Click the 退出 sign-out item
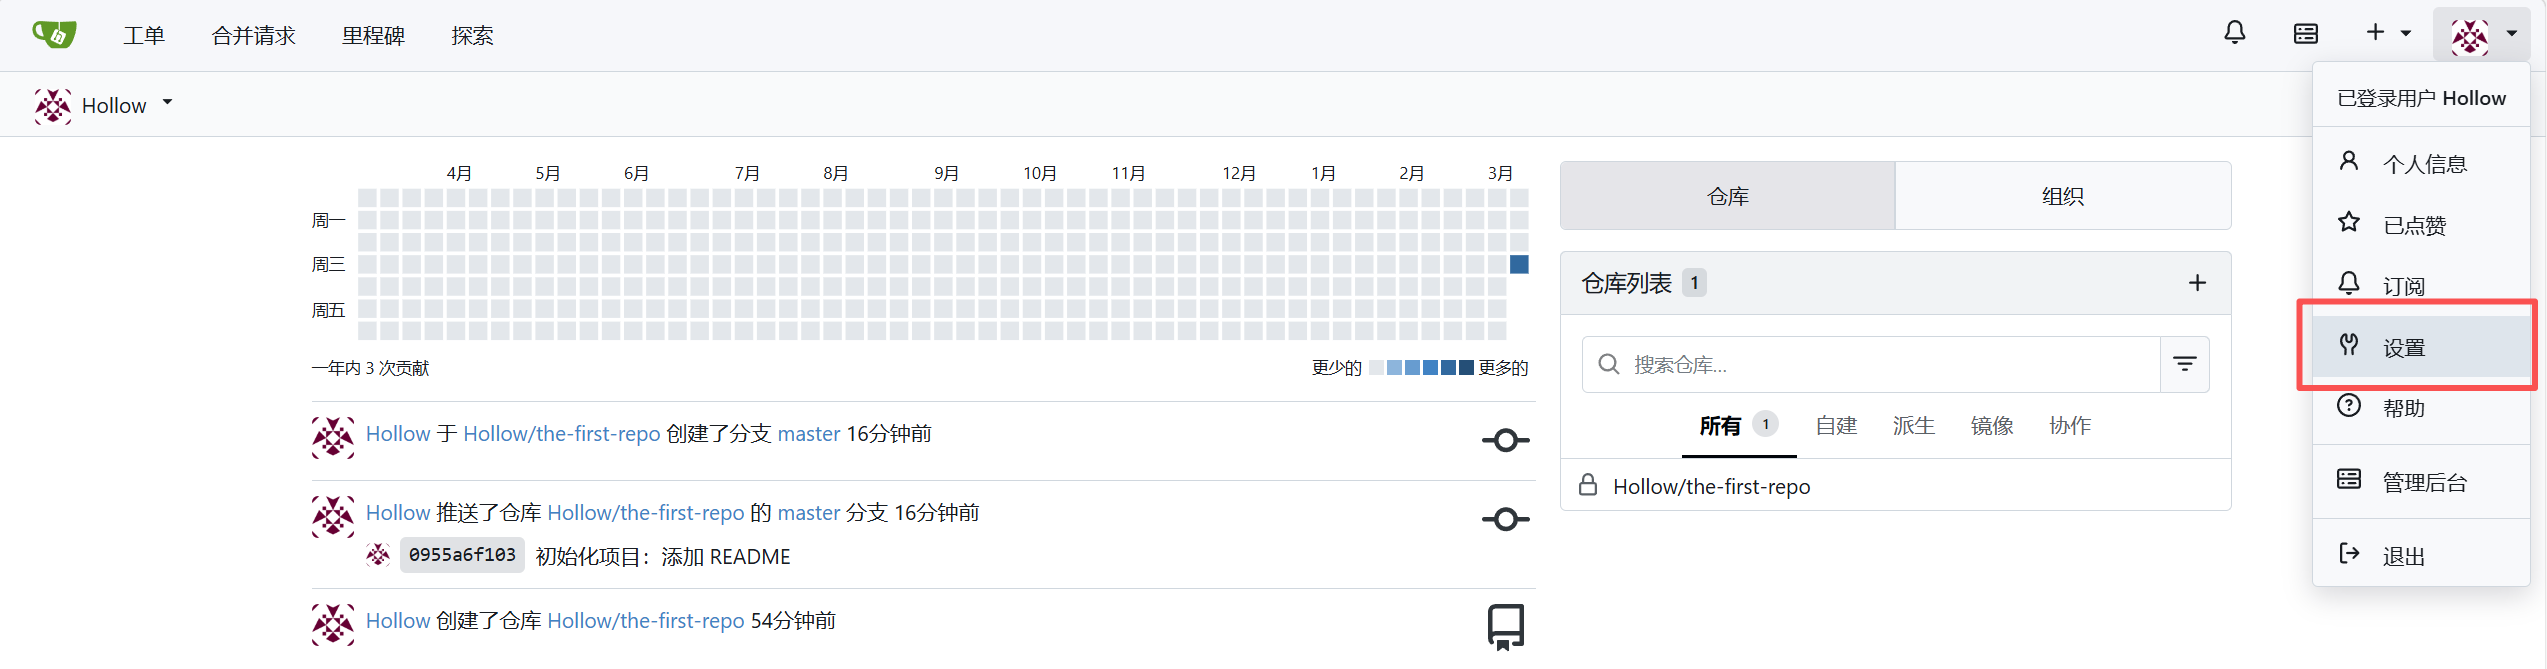Viewport: 2547px width, 669px height. coord(2403,556)
